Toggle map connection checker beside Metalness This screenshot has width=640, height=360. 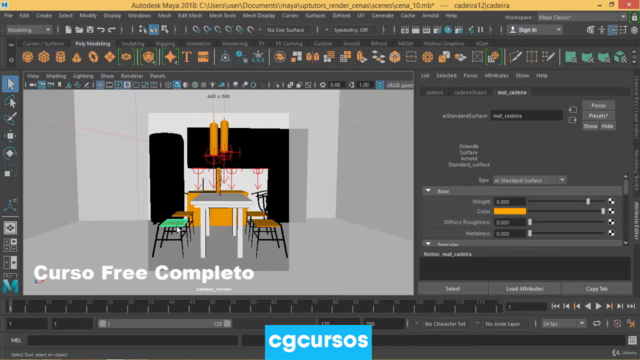pos(611,233)
